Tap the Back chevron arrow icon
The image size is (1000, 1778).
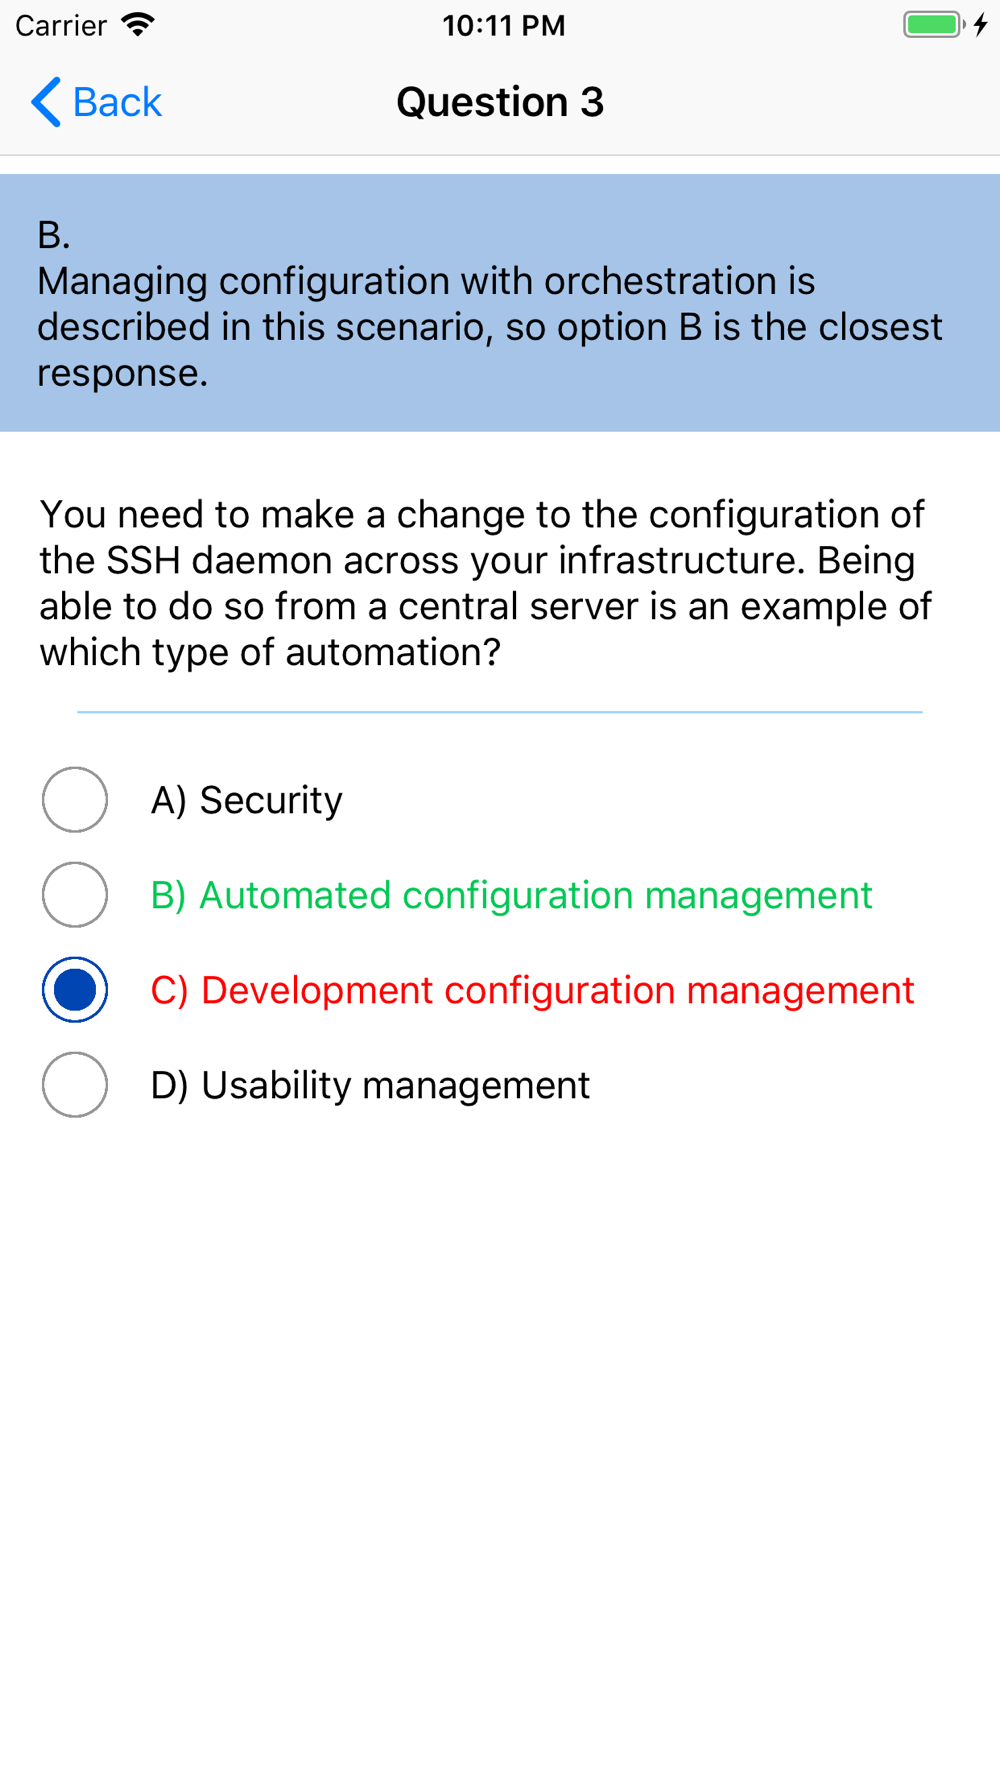click(46, 102)
